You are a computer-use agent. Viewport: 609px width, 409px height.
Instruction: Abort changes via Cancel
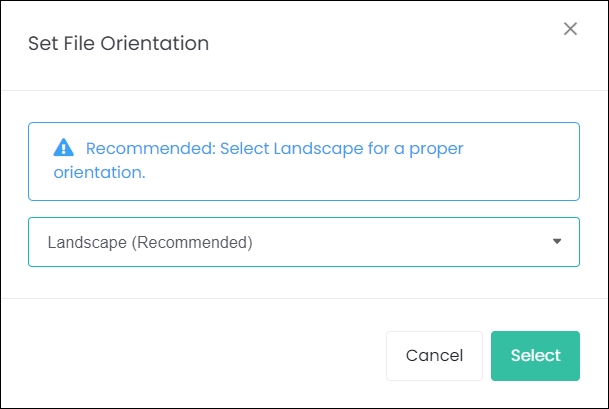coord(434,356)
